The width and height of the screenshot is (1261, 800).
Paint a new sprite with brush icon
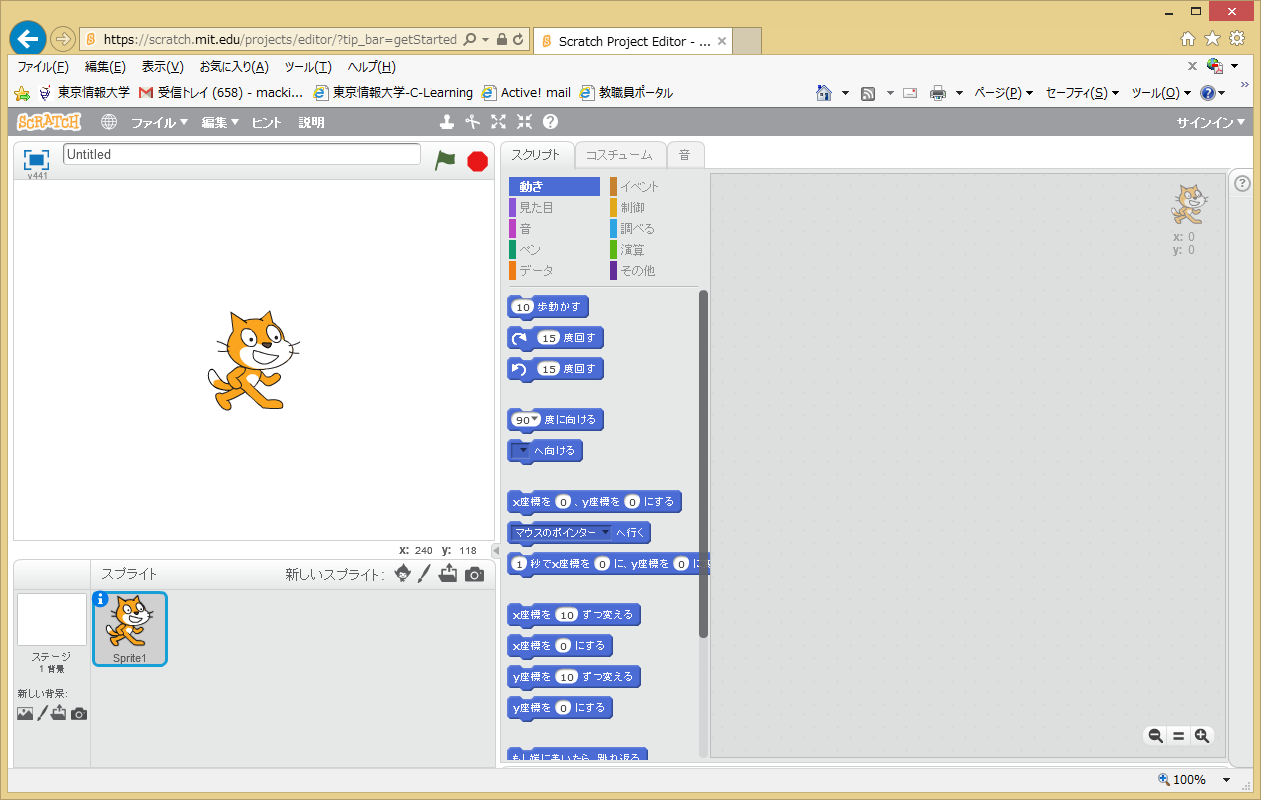(424, 574)
